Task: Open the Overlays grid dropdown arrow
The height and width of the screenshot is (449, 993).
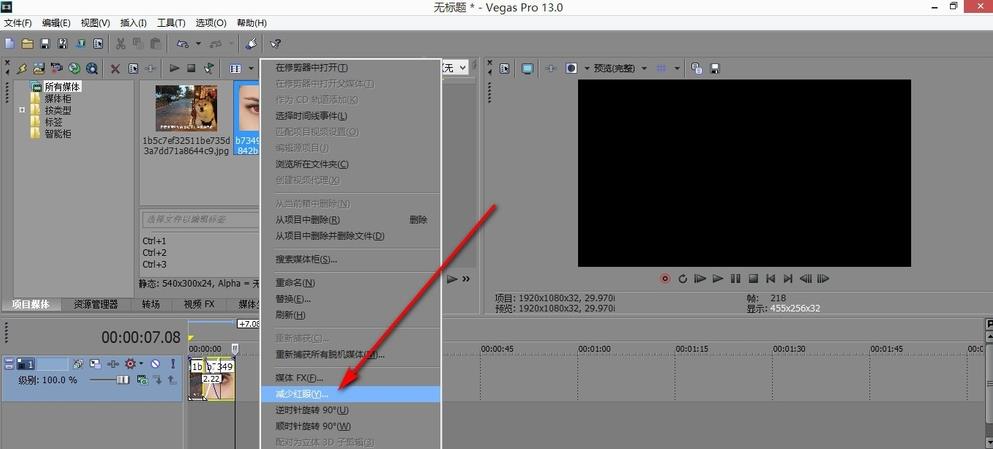Action: (x=677, y=68)
